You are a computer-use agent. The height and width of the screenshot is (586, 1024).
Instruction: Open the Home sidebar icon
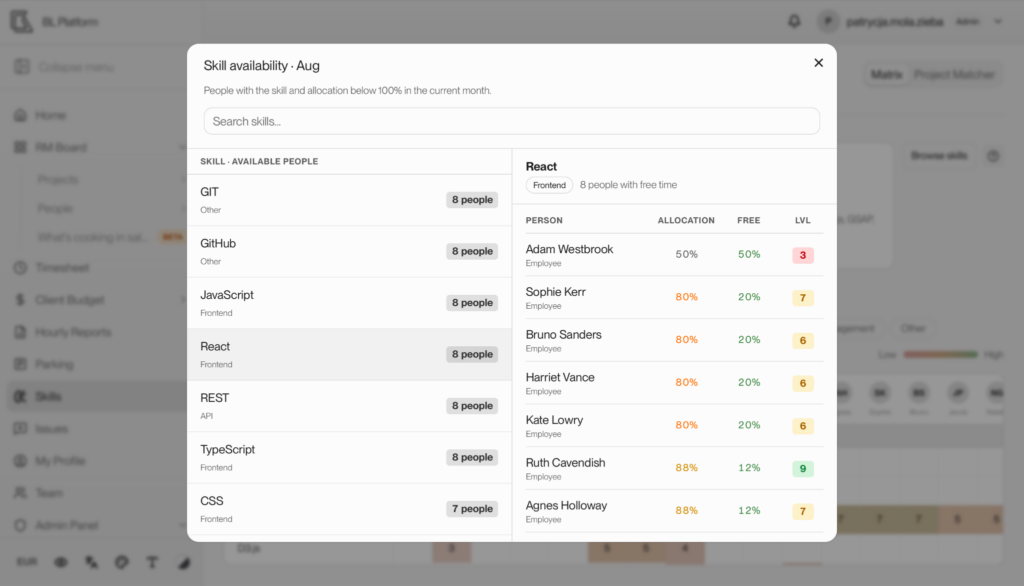click(x=20, y=115)
